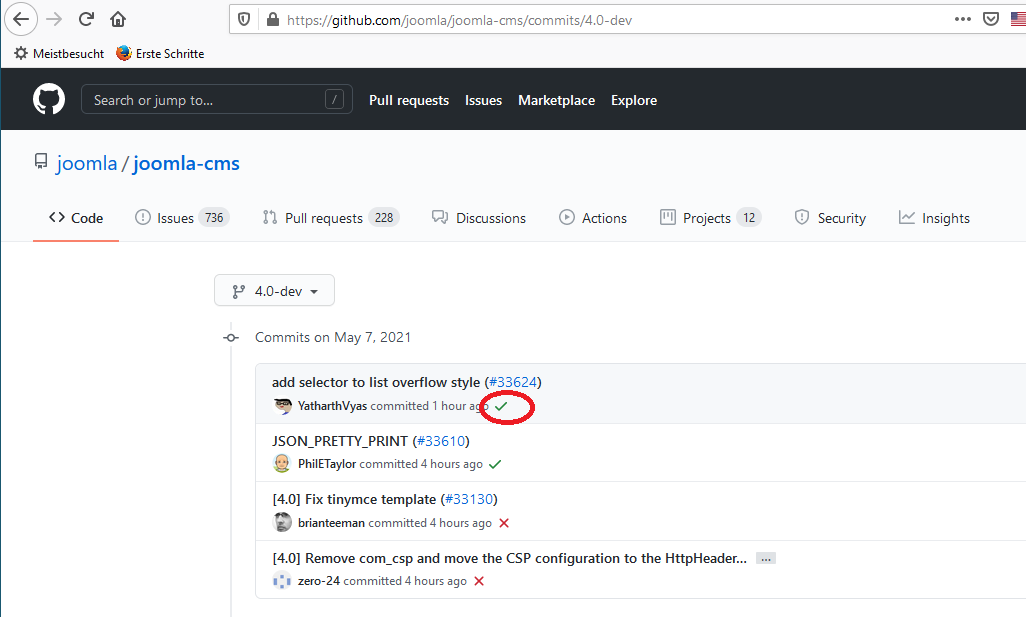Click red X status on brianteeman commit
Image resolution: width=1026 pixels, height=617 pixels.
pos(504,523)
